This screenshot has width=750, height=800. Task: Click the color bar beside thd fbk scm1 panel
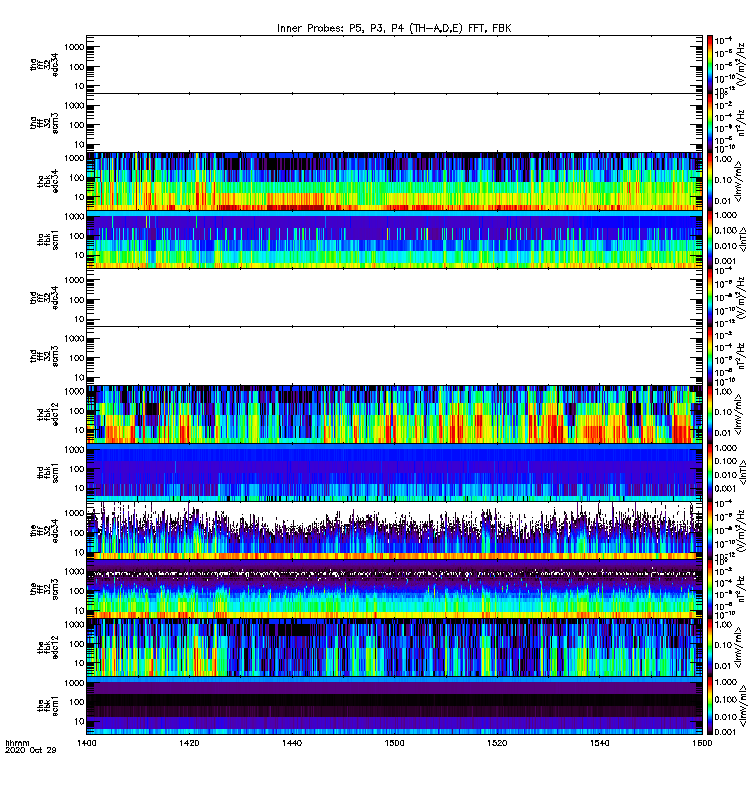coord(710,472)
